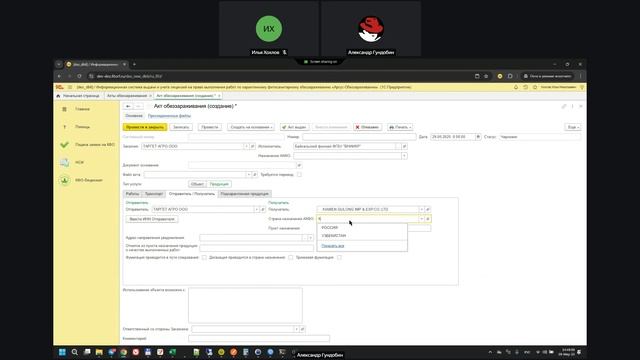Viewport: 640px width, 360px height.
Task: Open the Главное section in the sidebar
Action: 82,109
